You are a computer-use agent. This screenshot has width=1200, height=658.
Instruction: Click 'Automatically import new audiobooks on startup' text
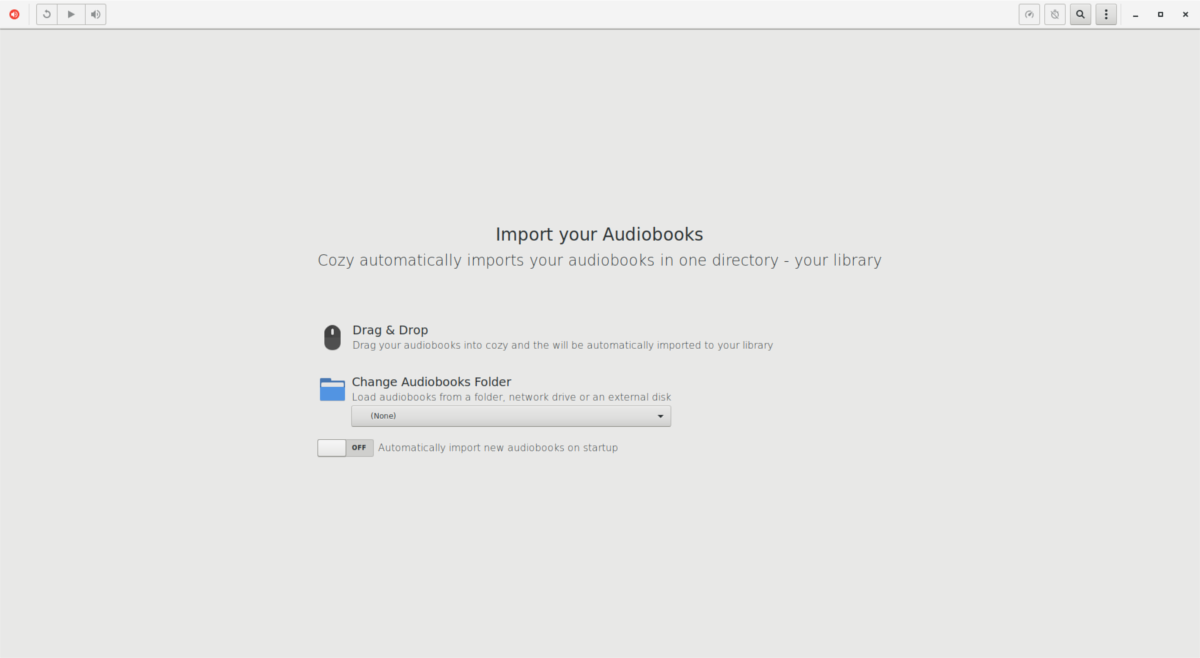498,448
